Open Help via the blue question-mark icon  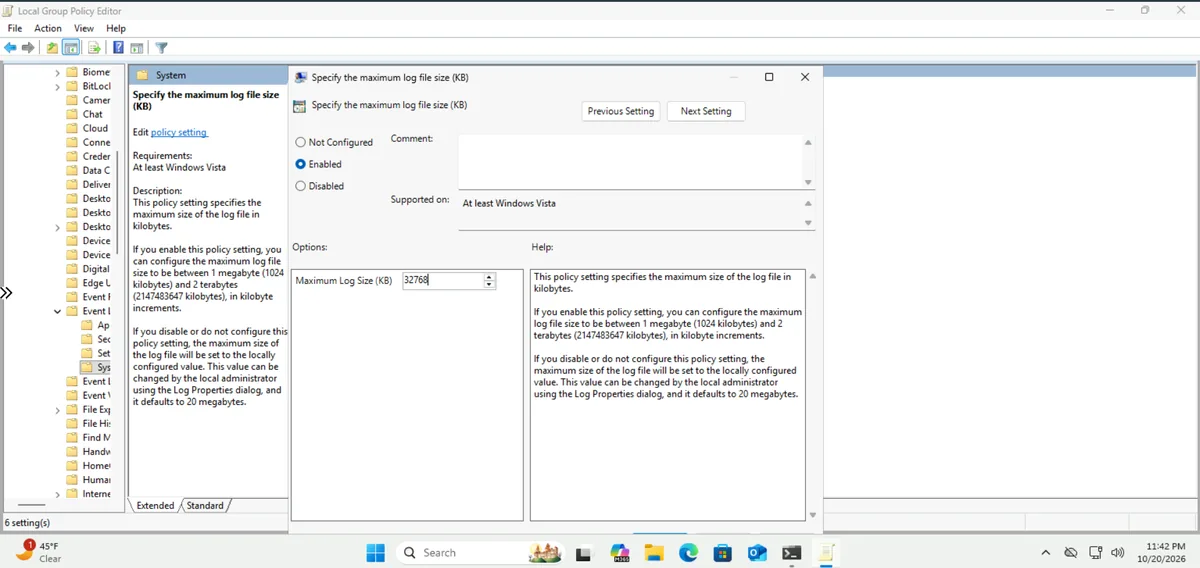[118, 47]
